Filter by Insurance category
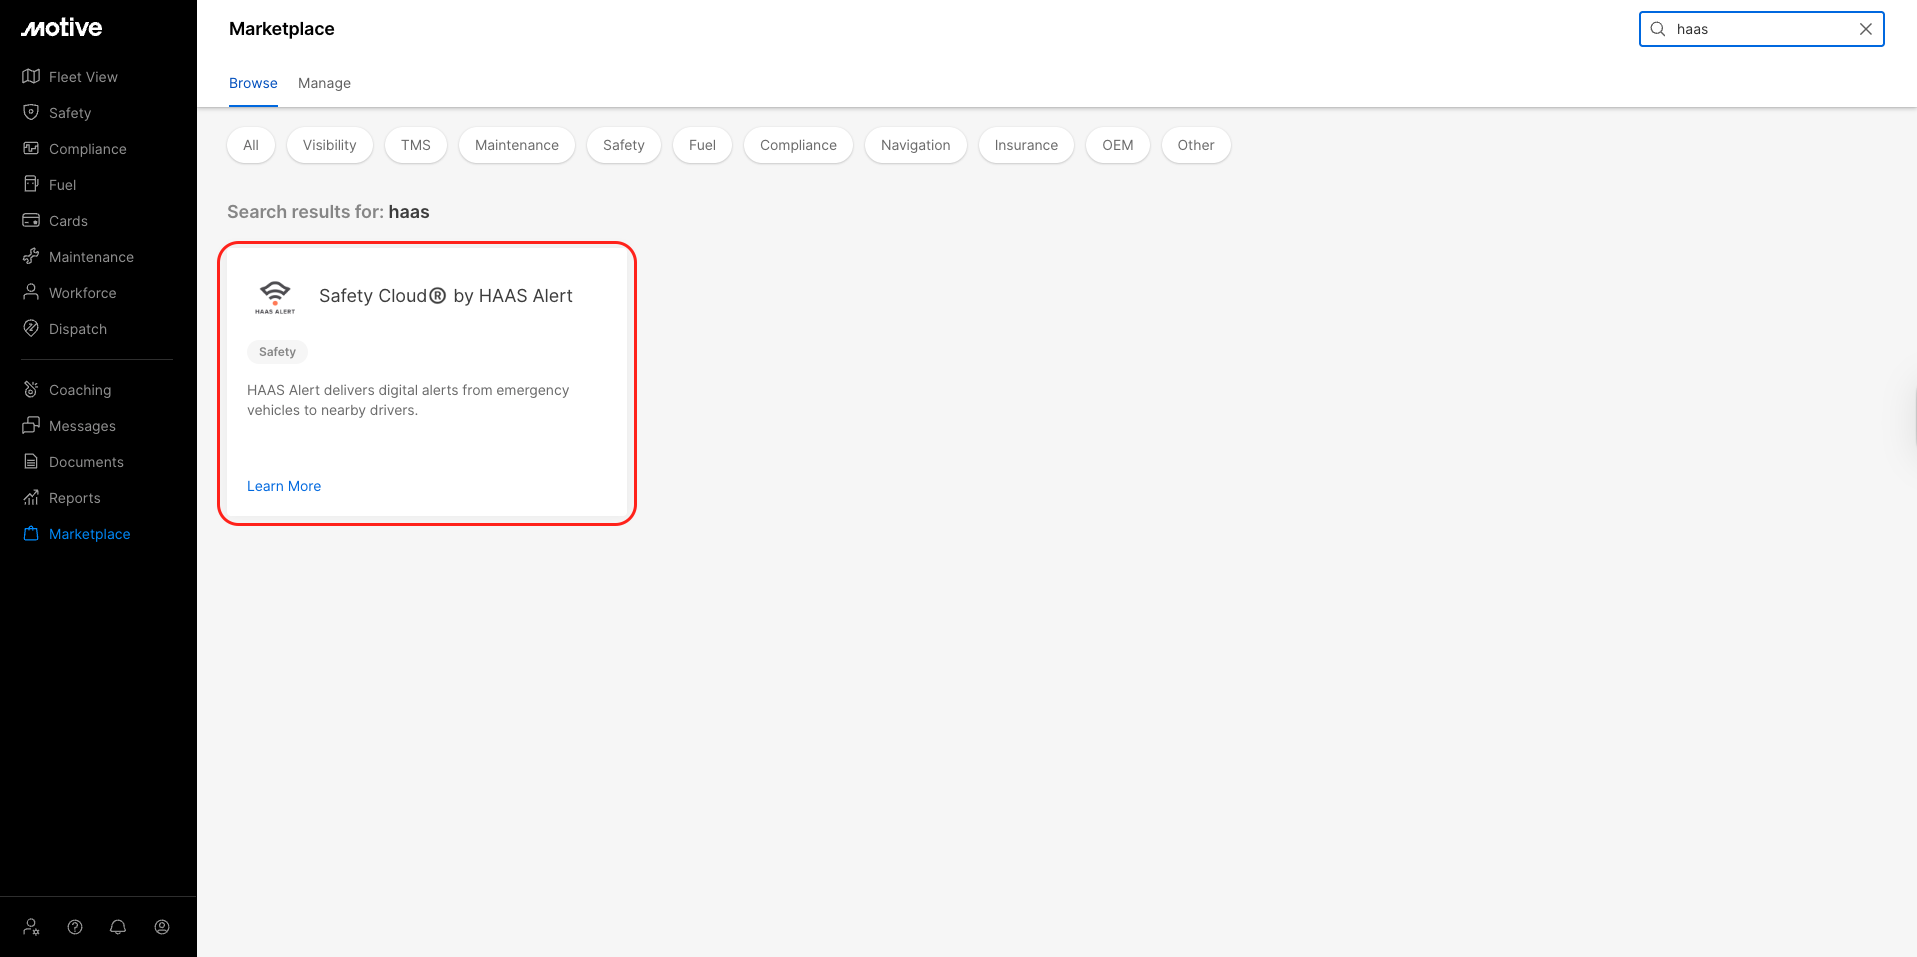The width and height of the screenshot is (1917, 957). [1026, 145]
